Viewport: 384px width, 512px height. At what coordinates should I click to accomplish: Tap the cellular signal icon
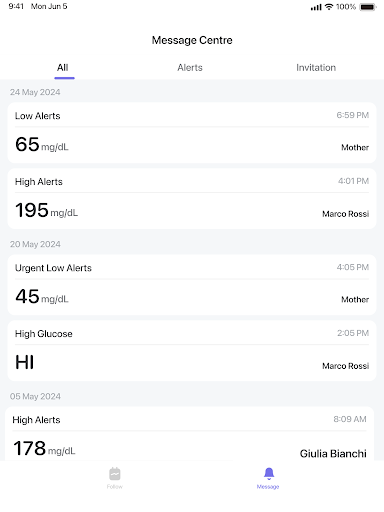pos(316,7)
